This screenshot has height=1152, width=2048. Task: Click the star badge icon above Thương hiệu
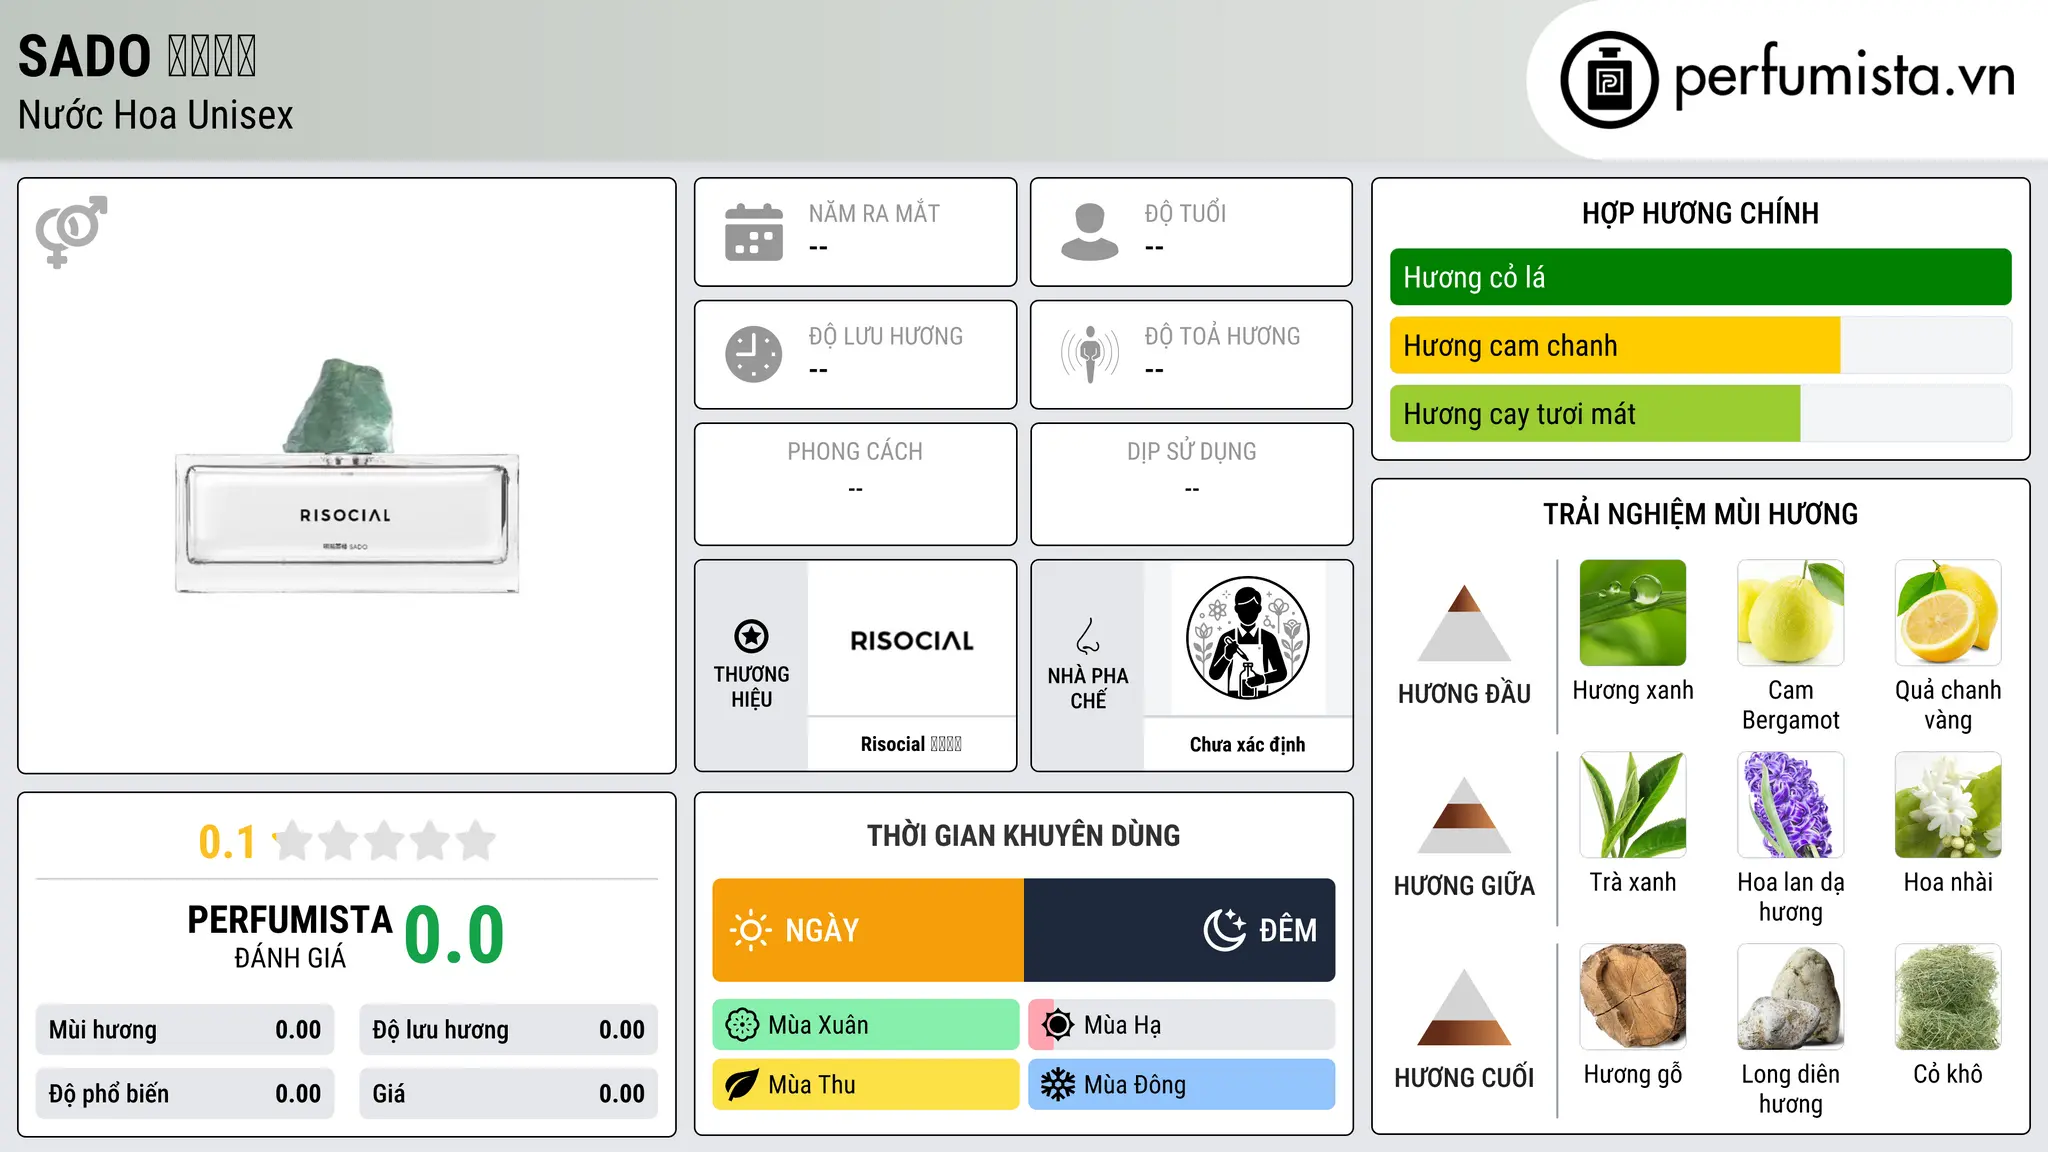coord(751,636)
